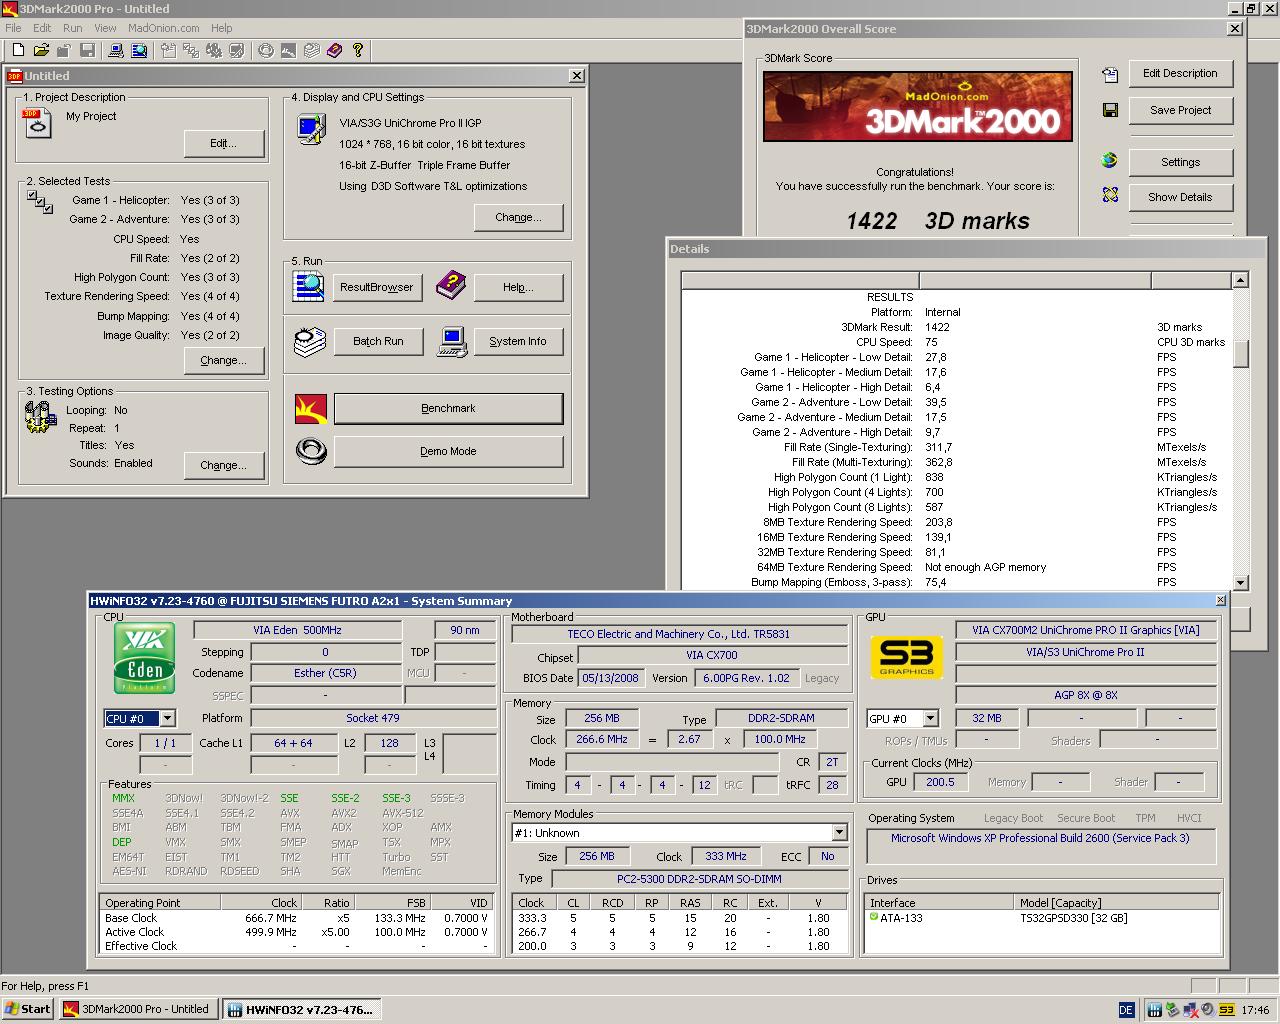1280x1024 pixels.
Task: Click the red Benchmark icon
Action: (311, 409)
